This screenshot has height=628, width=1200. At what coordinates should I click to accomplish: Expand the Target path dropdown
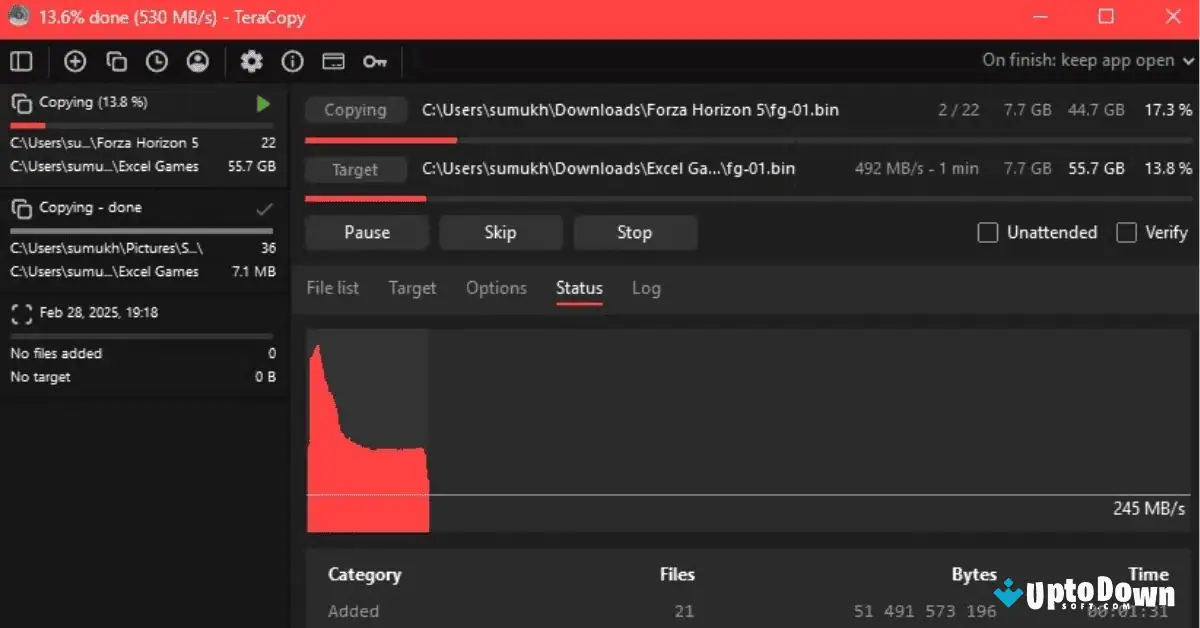pos(356,169)
